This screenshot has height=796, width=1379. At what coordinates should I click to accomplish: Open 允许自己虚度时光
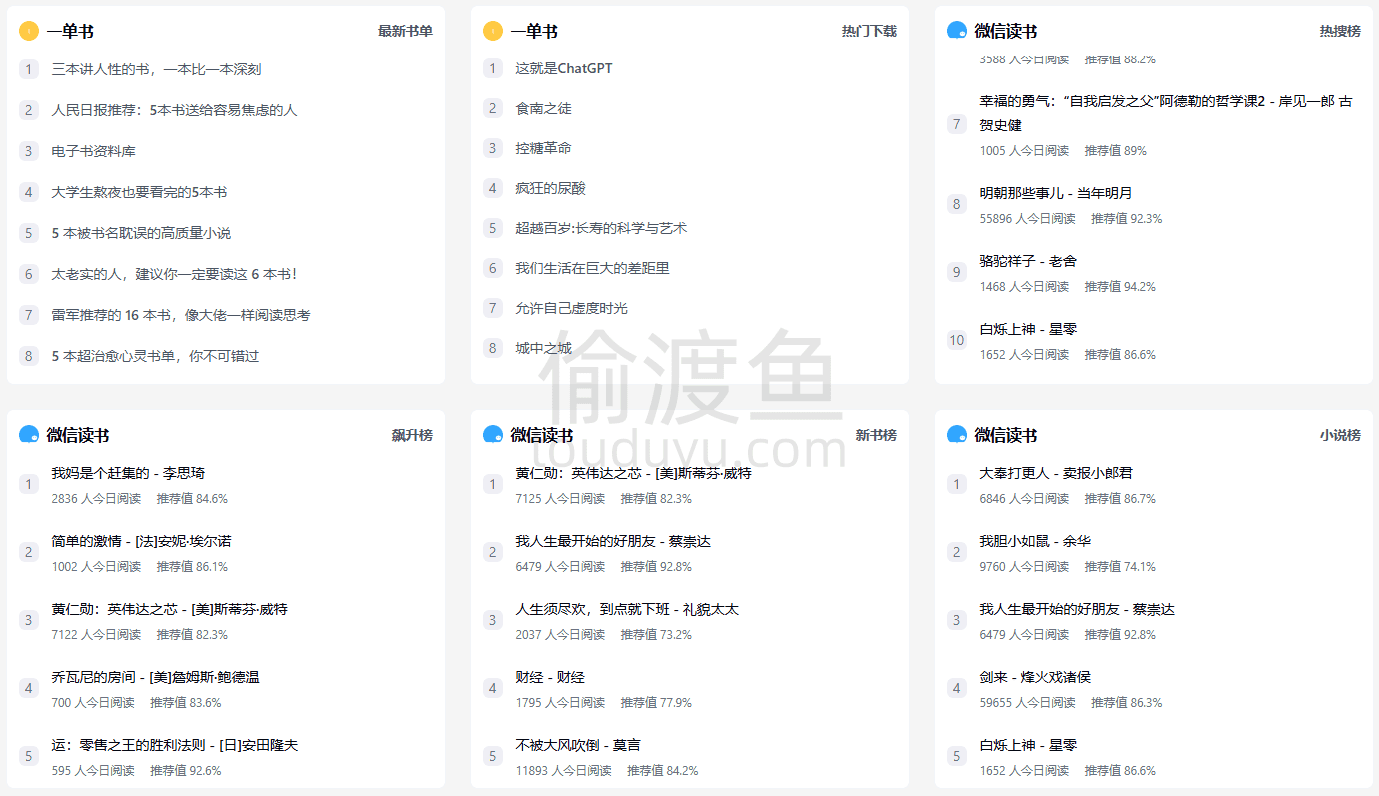[x=571, y=308]
